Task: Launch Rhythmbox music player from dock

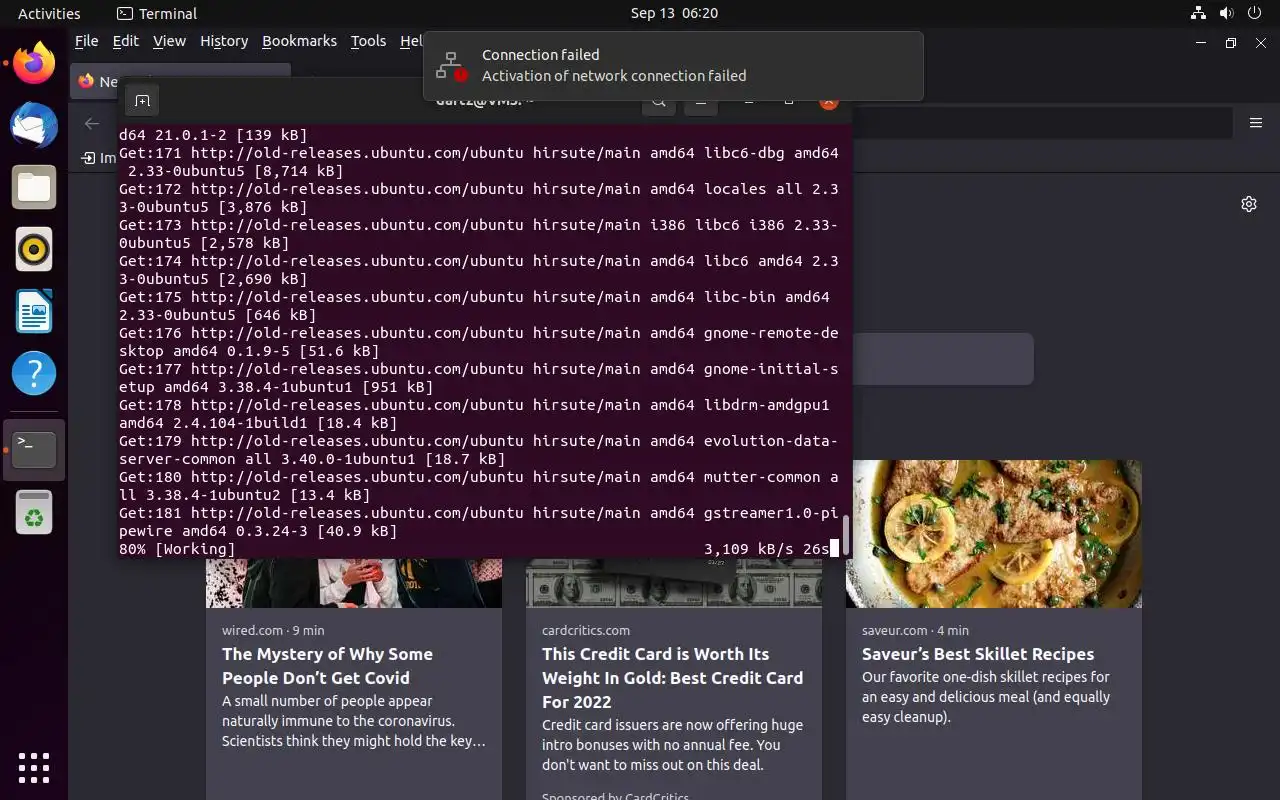Action: click(34, 249)
